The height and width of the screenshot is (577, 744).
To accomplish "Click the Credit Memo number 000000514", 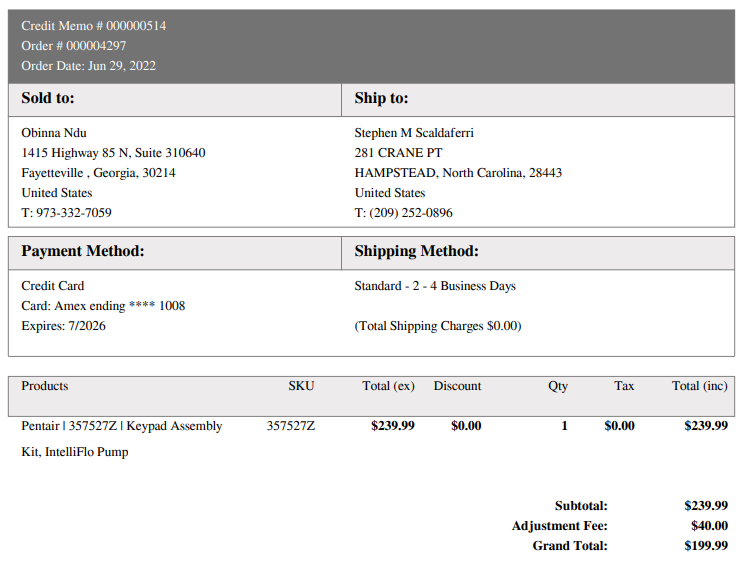I will pos(93,26).
